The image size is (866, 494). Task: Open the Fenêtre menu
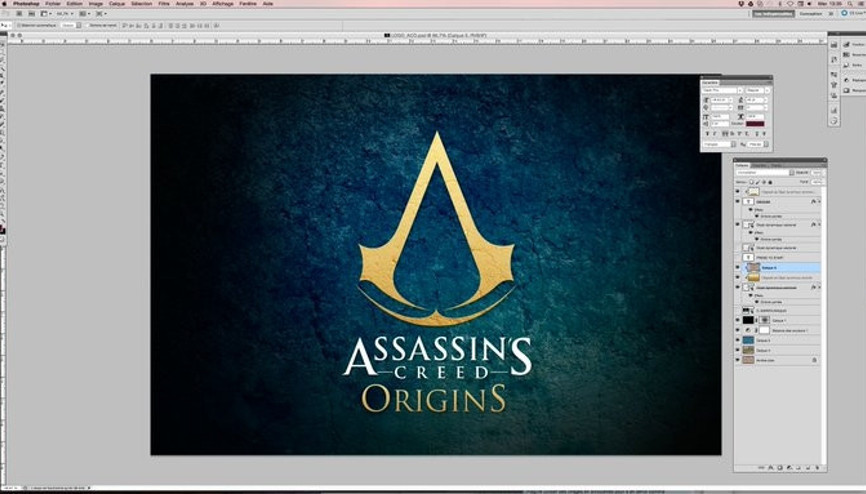pos(247,4)
